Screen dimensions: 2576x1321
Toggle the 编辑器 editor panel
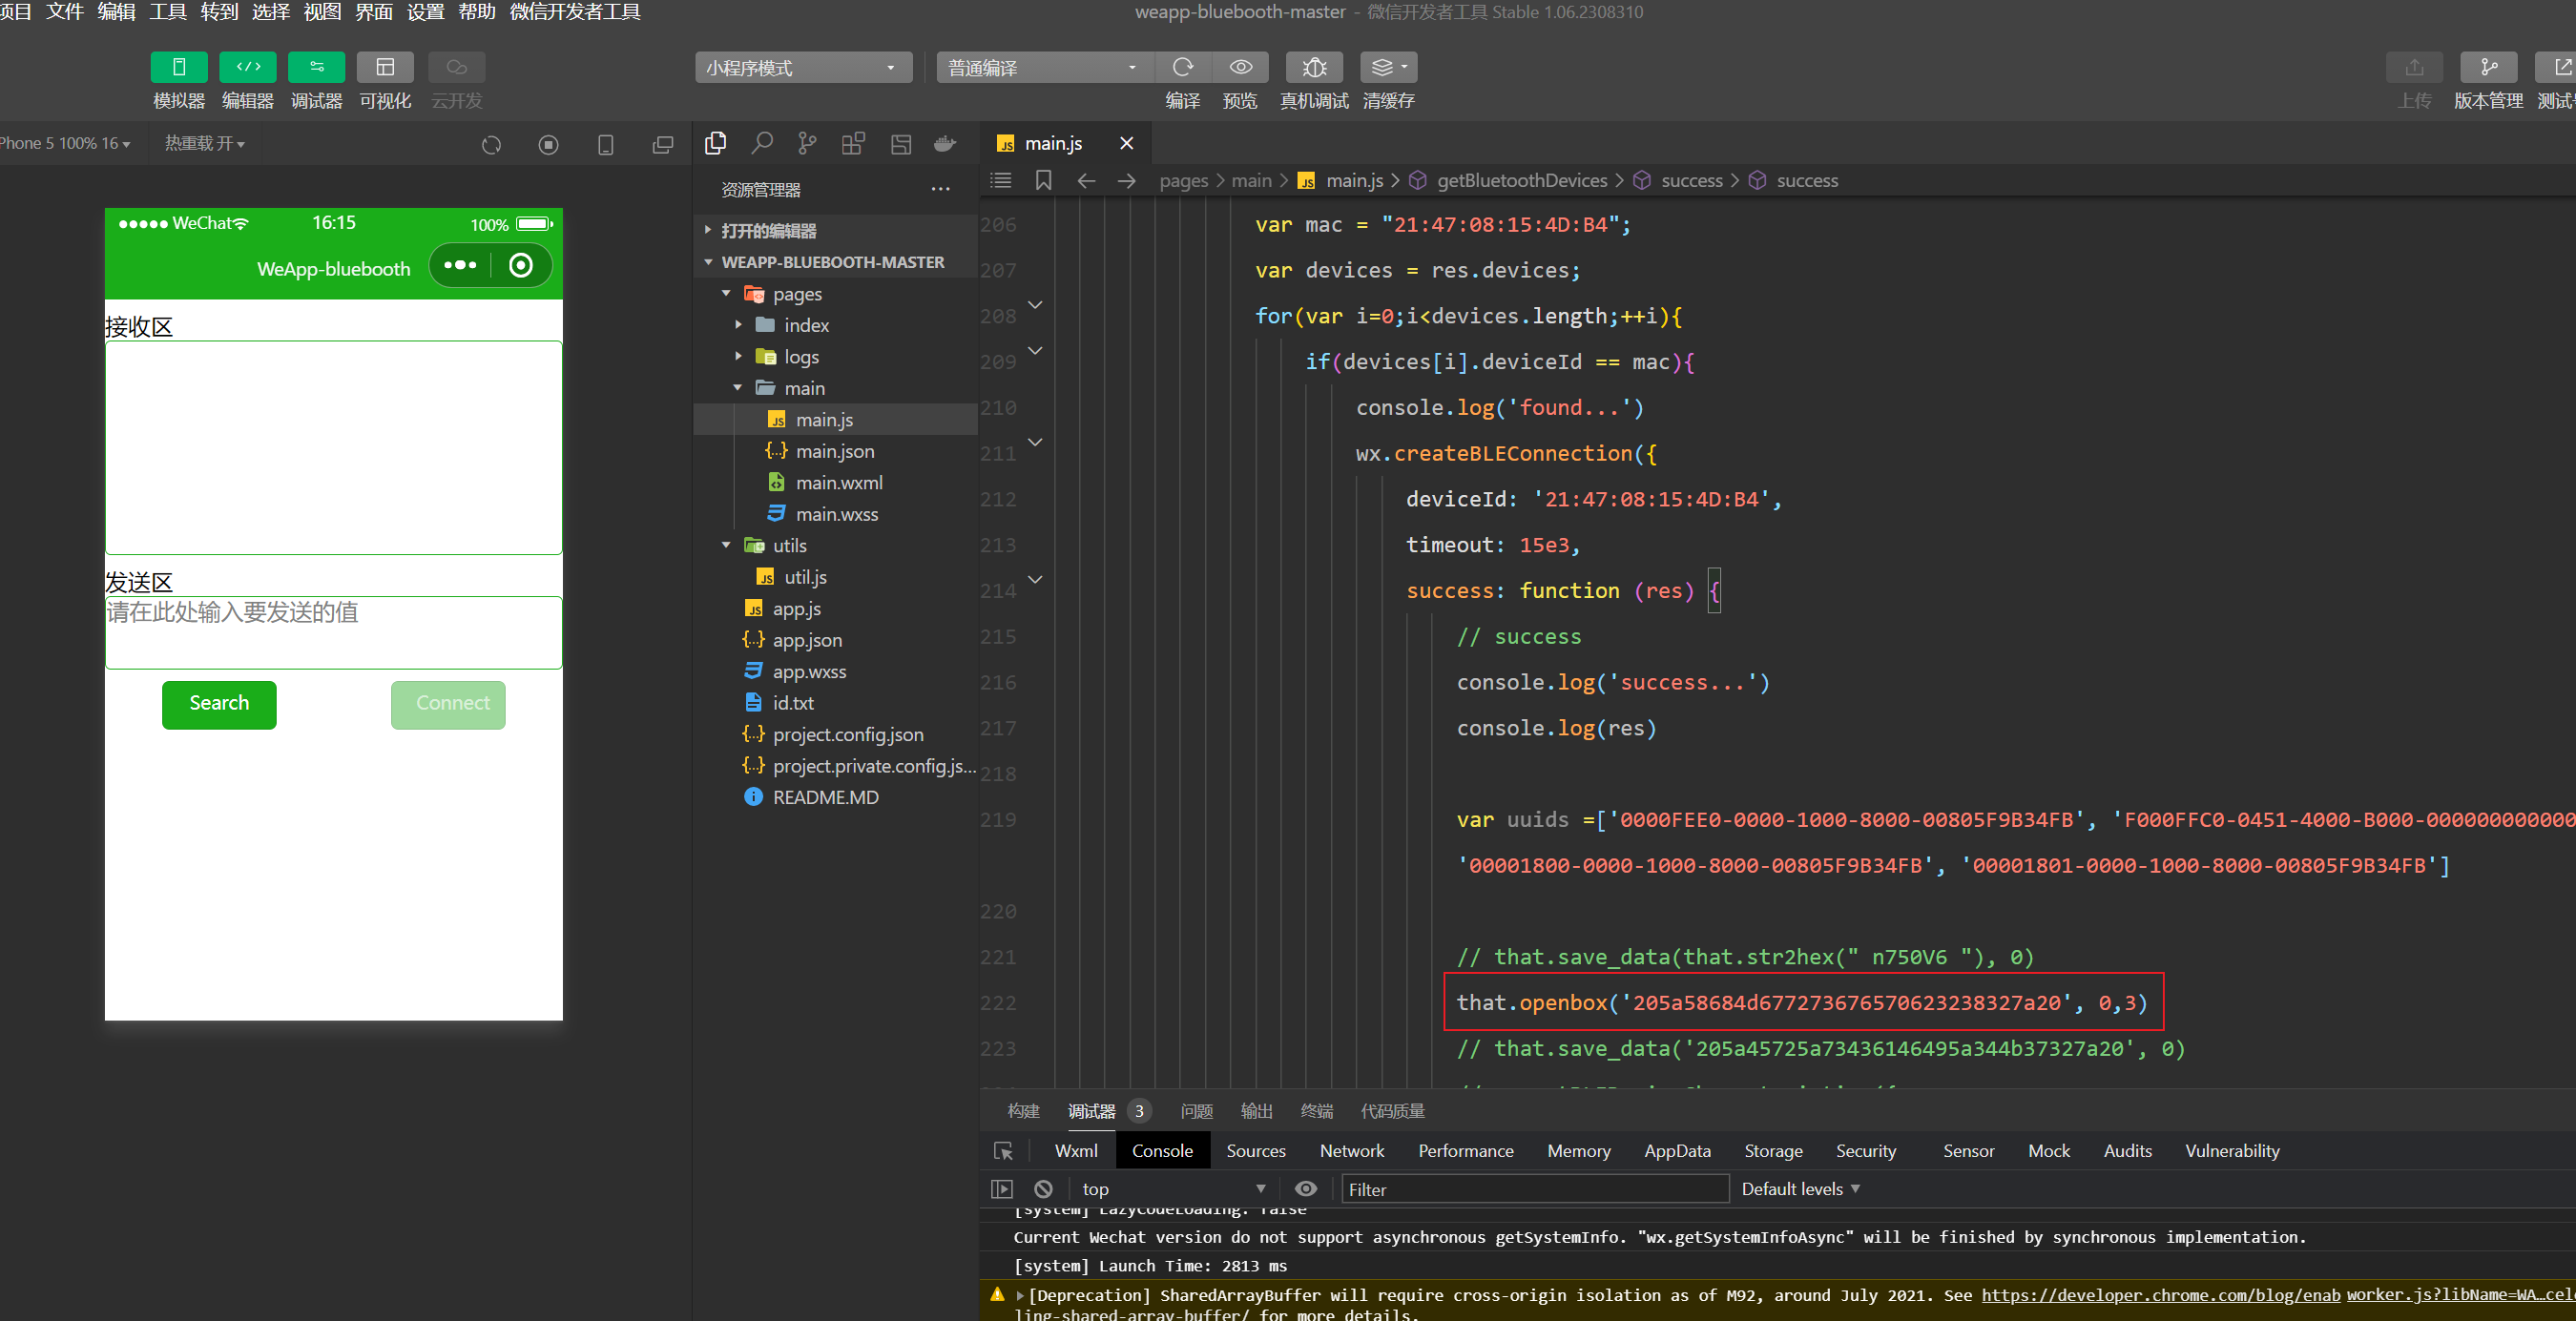pos(247,67)
